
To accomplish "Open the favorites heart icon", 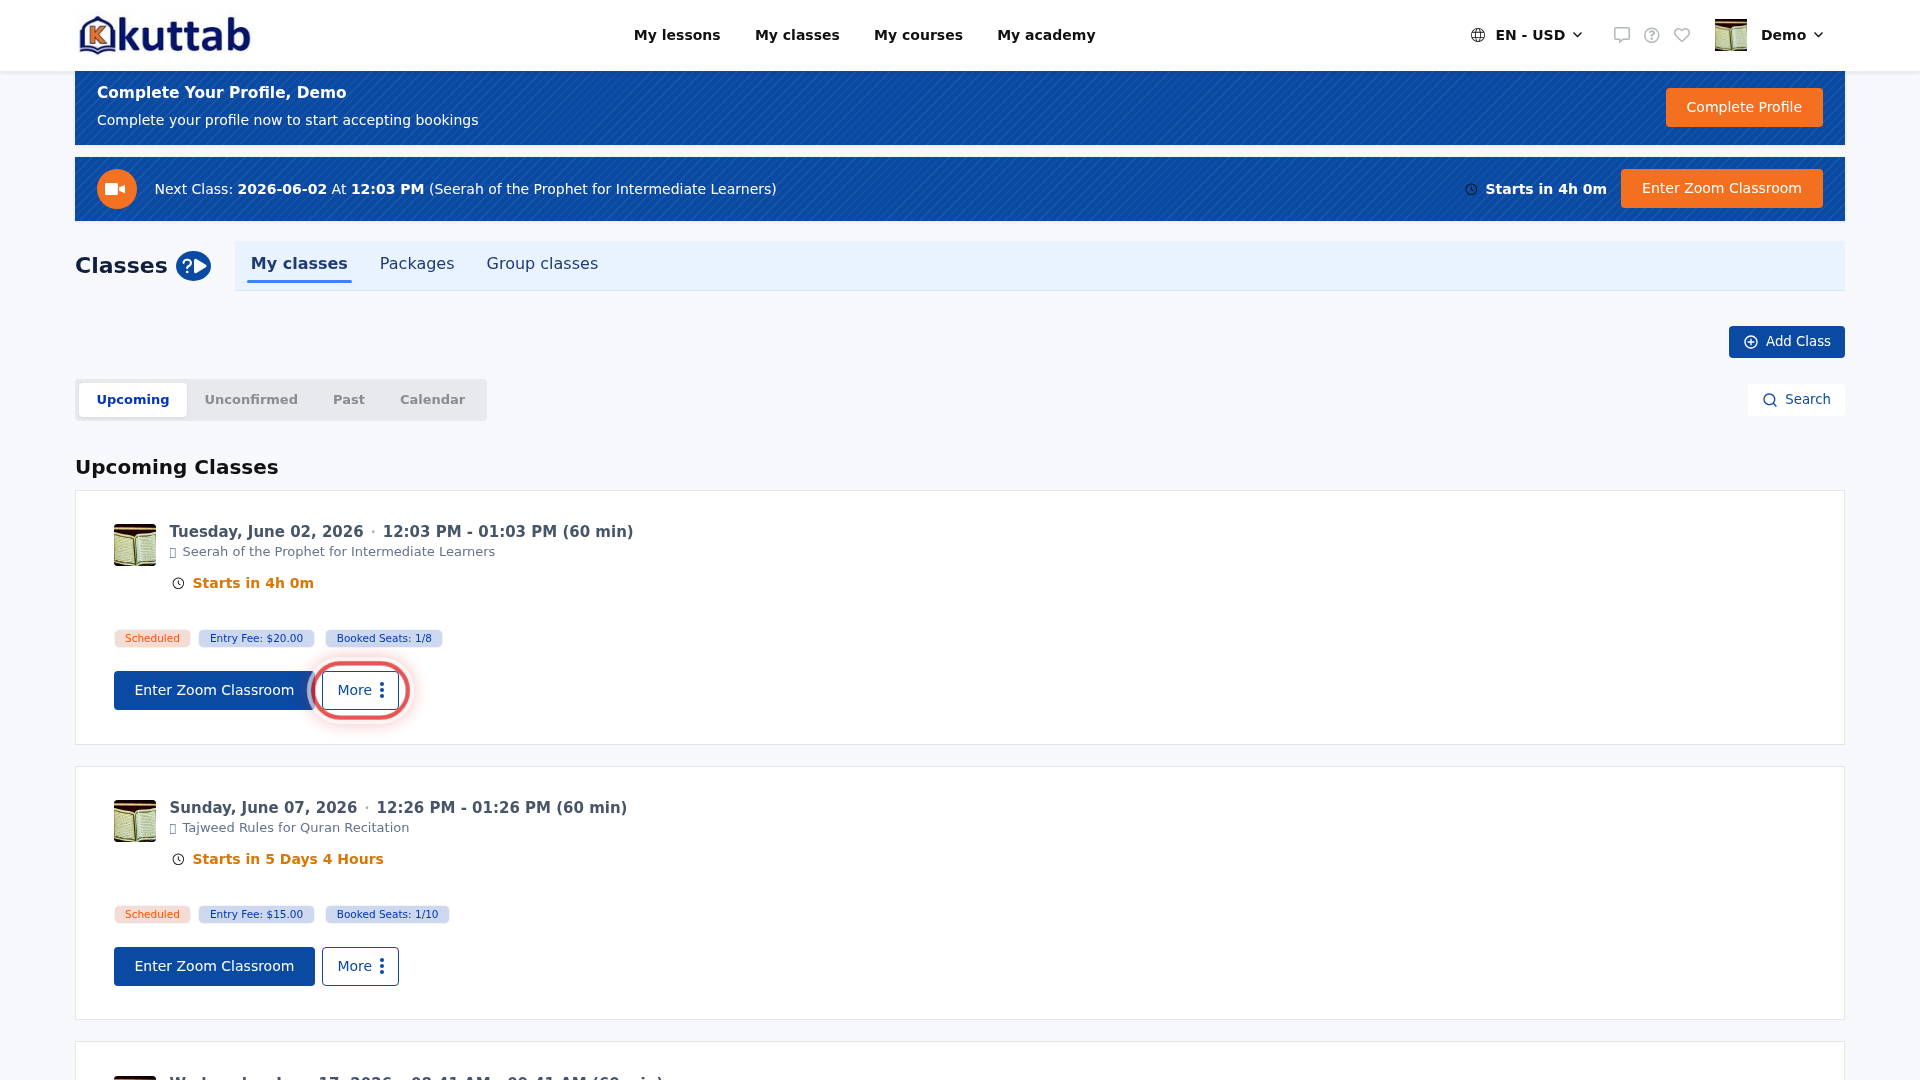I will click(x=1682, y=35).
